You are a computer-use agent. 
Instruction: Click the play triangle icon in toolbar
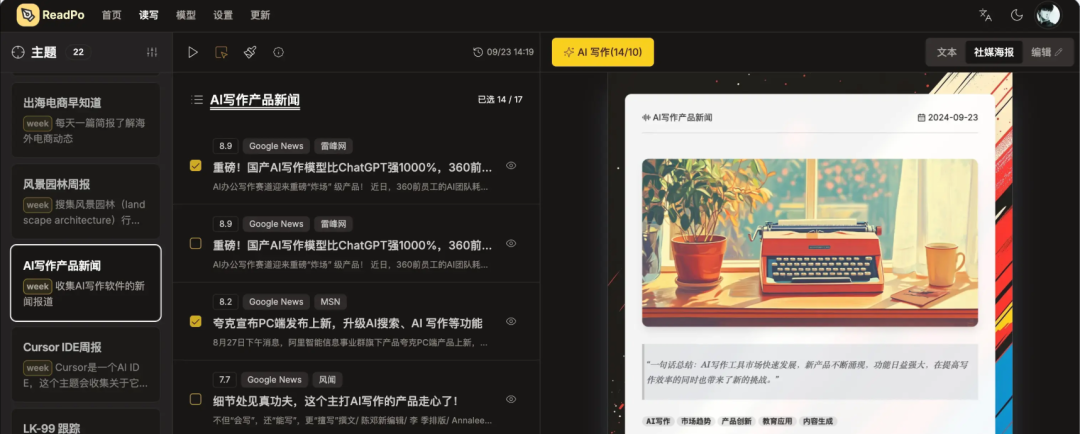(193, 52)
